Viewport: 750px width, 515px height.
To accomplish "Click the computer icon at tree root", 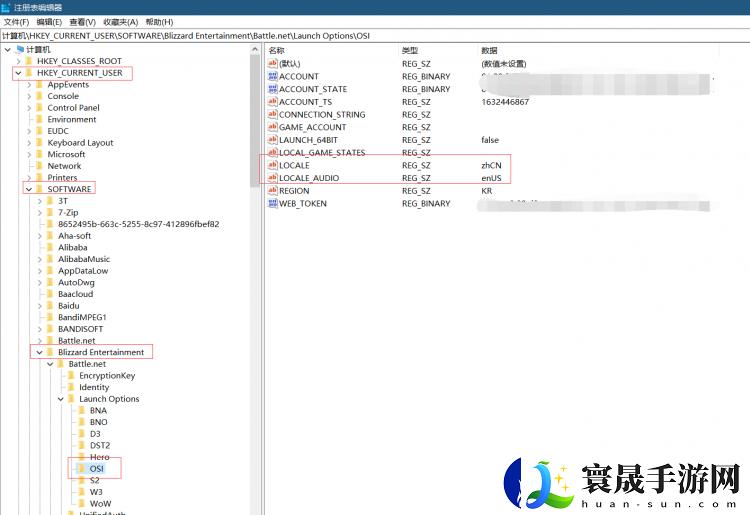I will click(20, 49).
